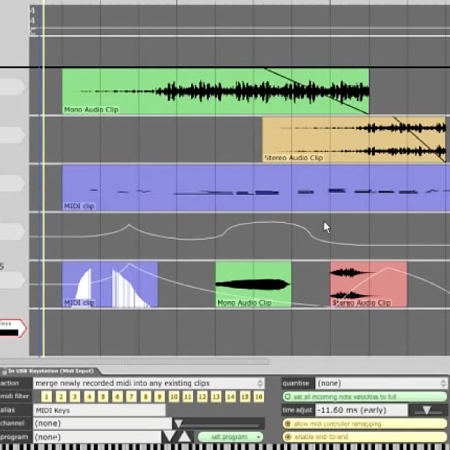Select the green Mono Audio Clip on the top track
Viewport: 450px width, 450px height.
(215, 91)
